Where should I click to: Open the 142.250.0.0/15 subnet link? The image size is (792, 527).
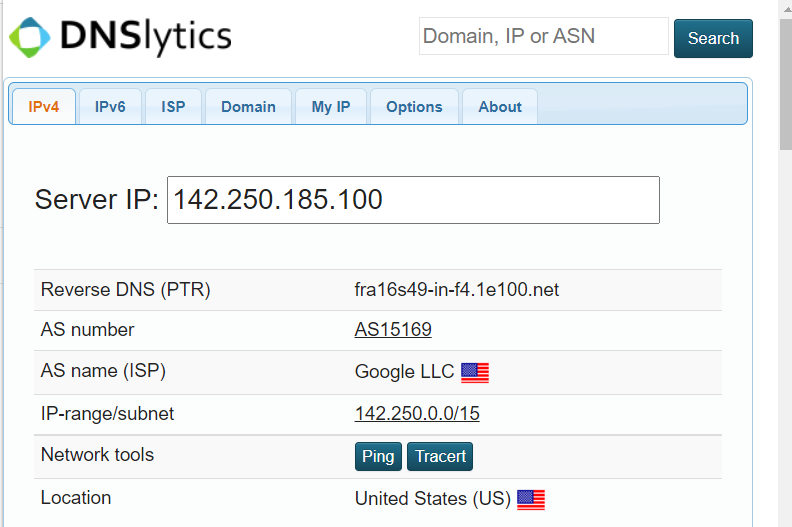(x=417, y=413)
